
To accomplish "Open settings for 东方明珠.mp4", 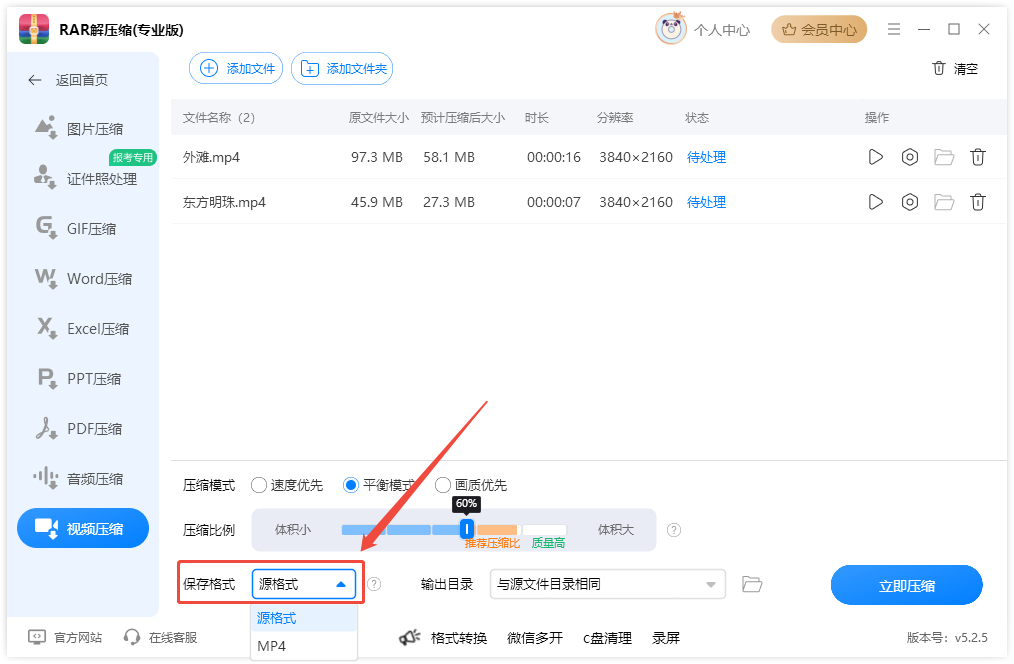I will pos(910,202).
